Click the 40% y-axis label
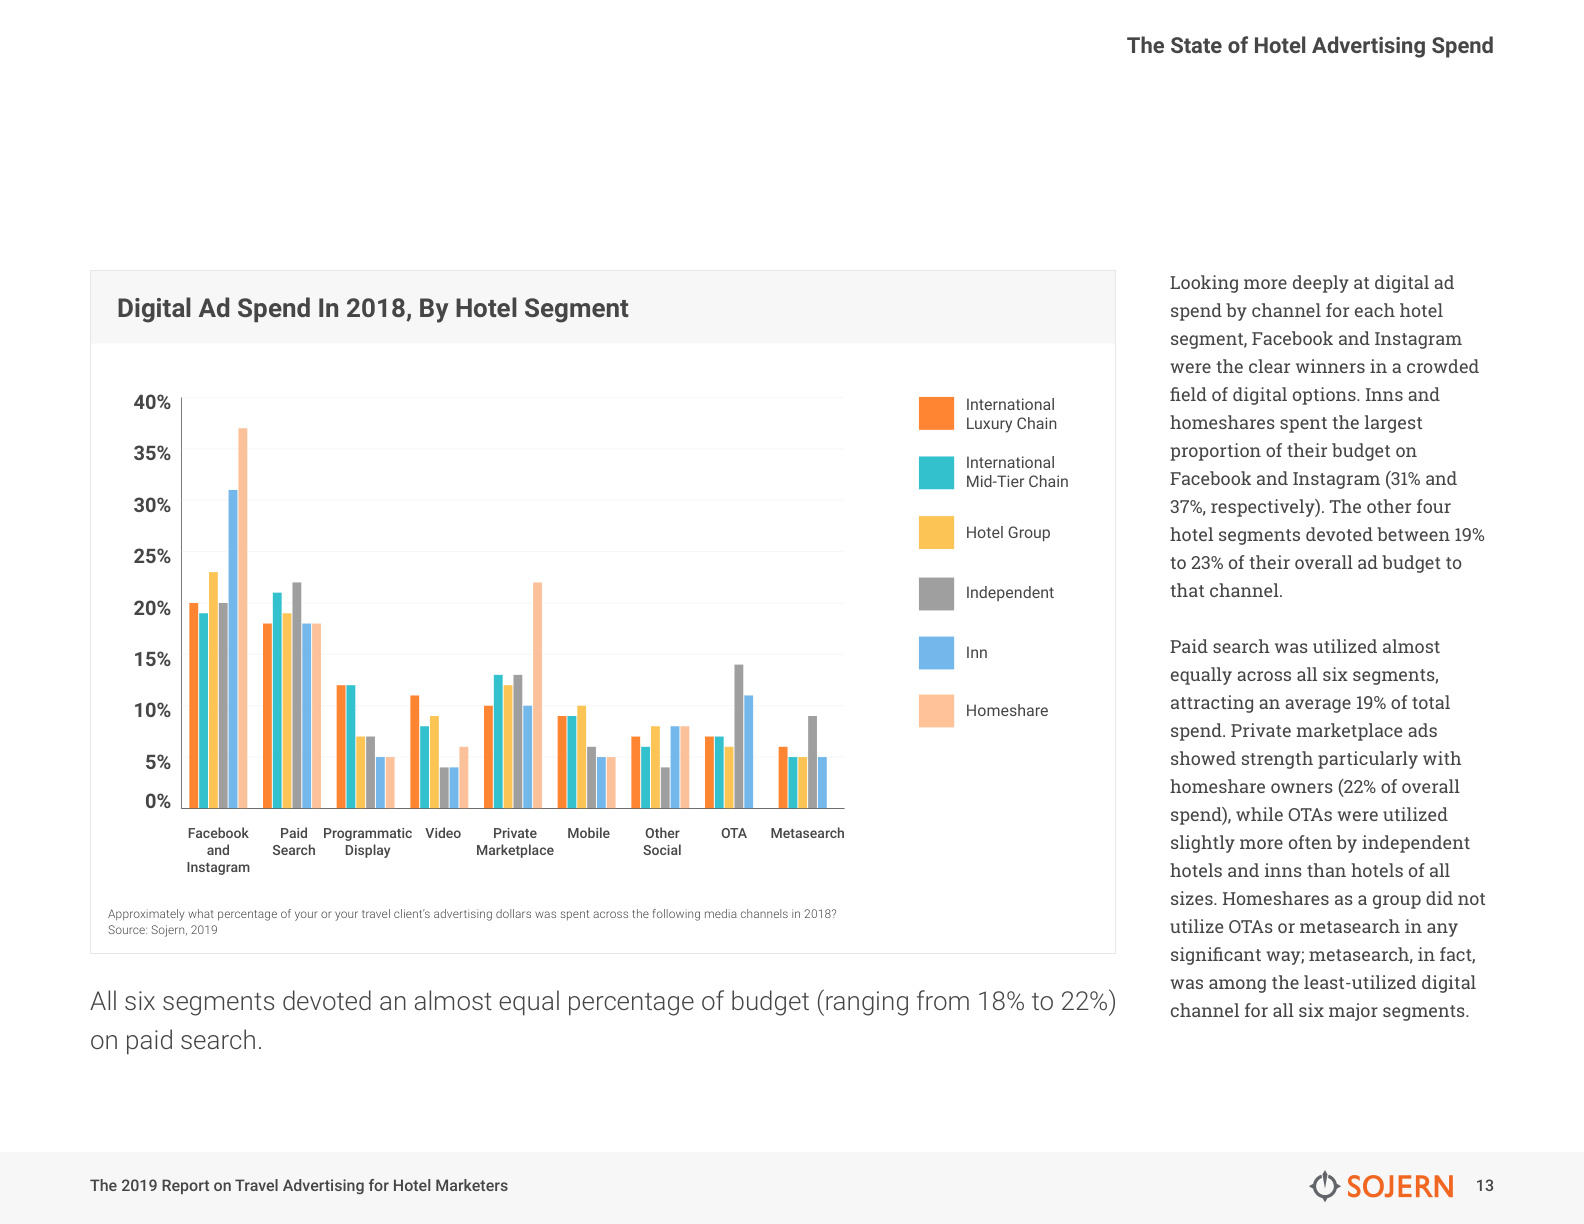 tap(152, 402)
